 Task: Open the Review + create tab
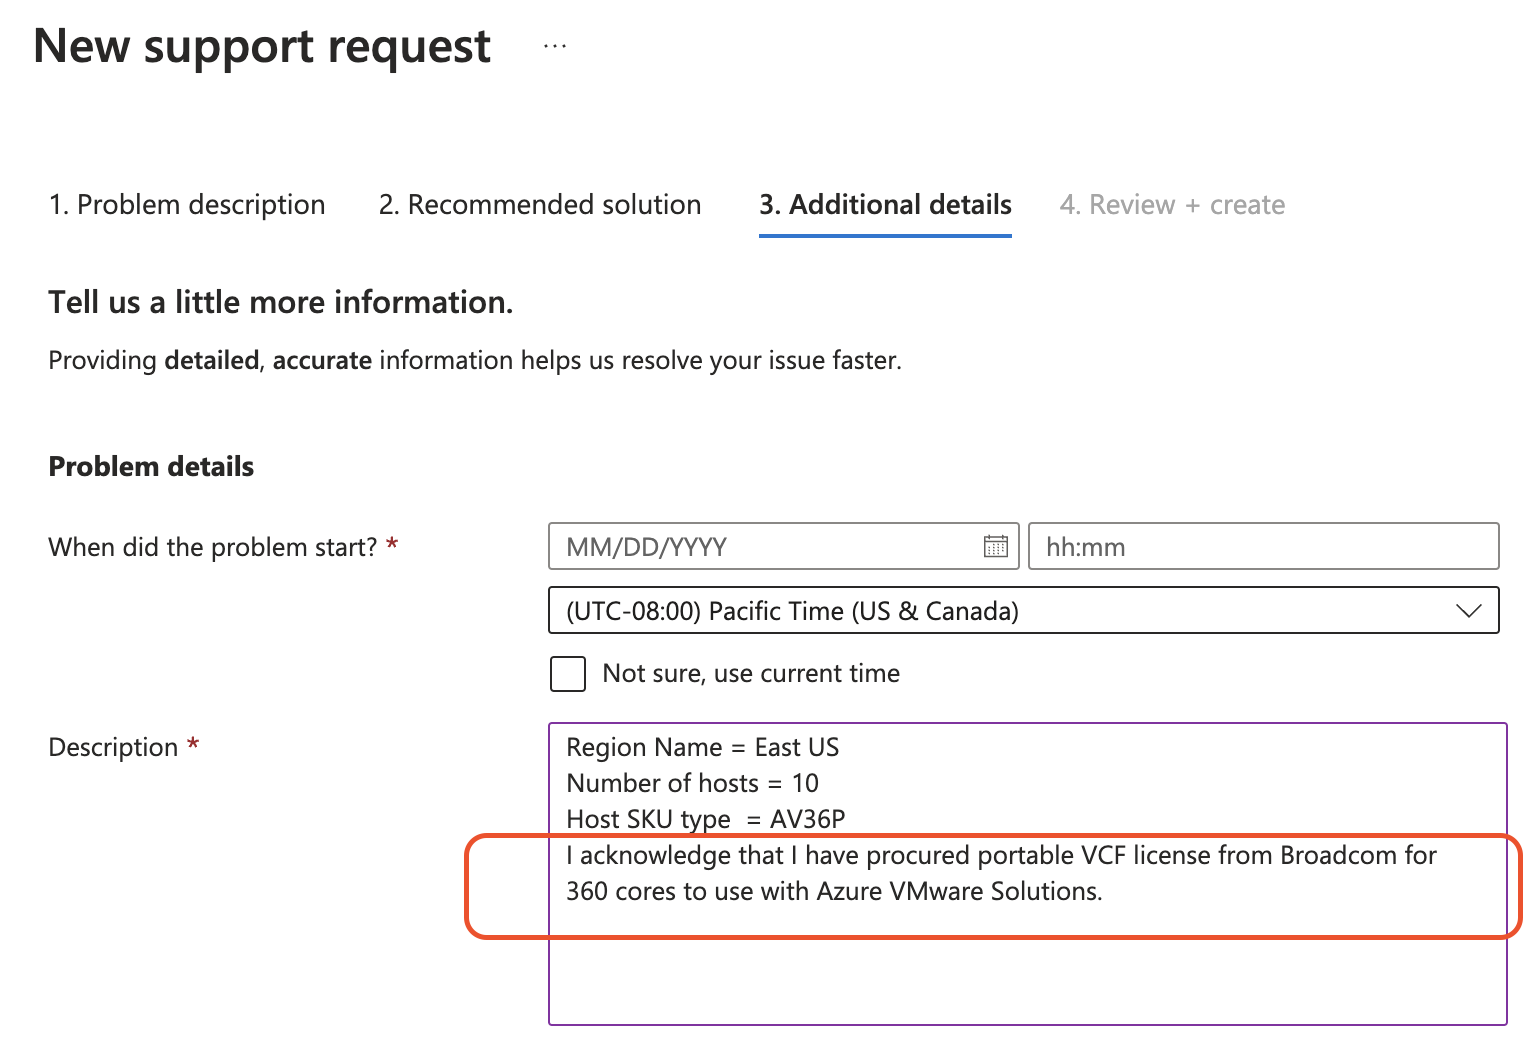(1172, 205)
